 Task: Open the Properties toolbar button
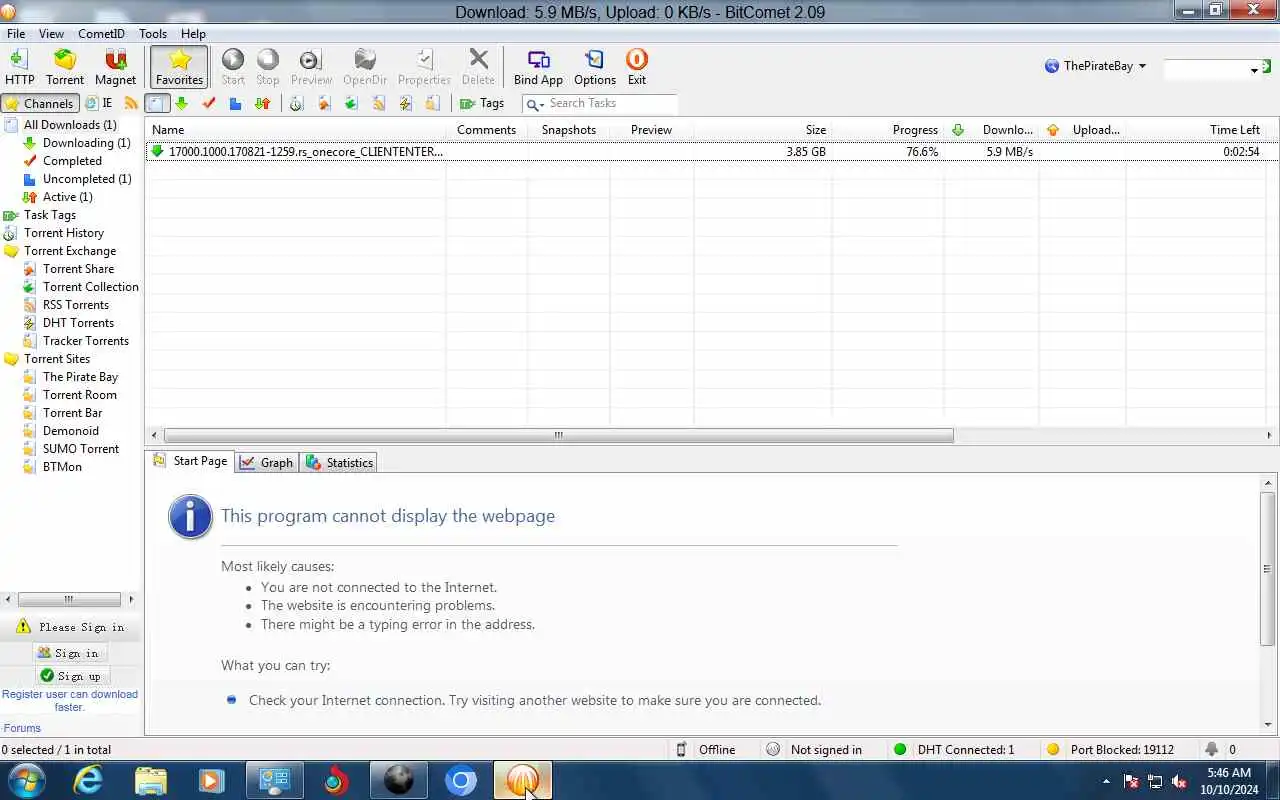pyautogui.click(x=424, y=67)
